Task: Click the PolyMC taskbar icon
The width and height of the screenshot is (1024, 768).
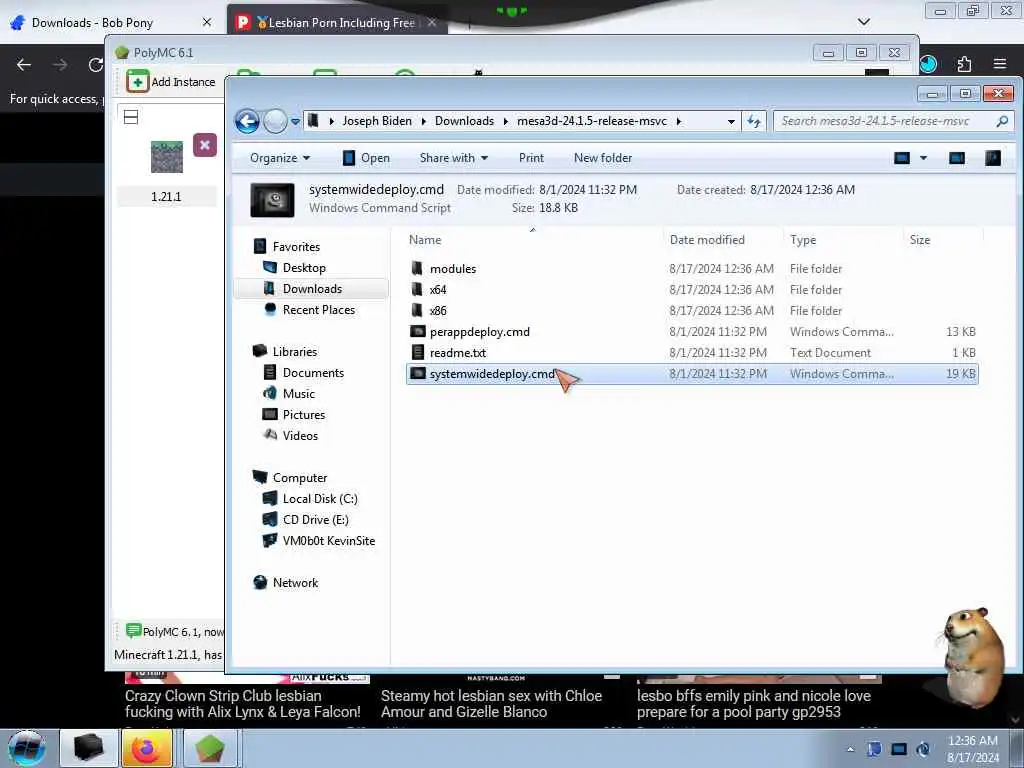Action: 210,748
